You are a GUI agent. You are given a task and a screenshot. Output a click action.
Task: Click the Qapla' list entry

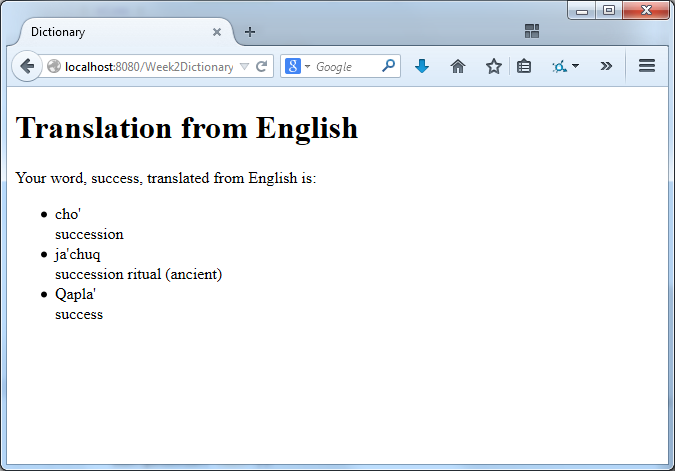pyautogui.click(x=75, y=294)
